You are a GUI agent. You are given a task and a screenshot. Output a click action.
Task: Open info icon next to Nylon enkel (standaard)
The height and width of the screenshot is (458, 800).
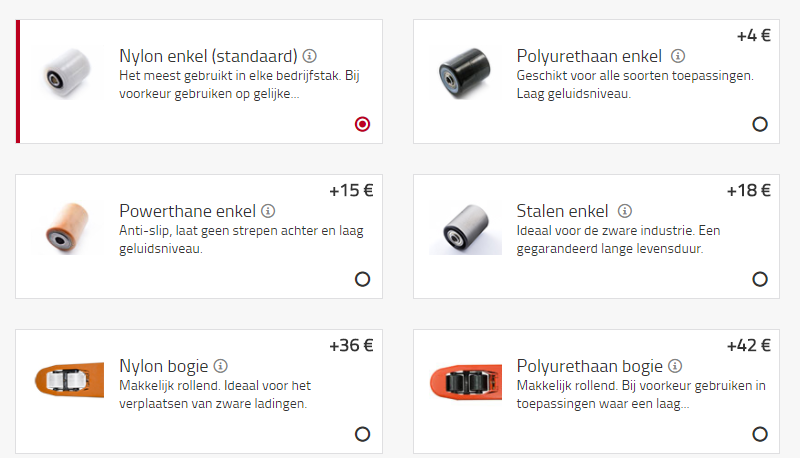310,56
